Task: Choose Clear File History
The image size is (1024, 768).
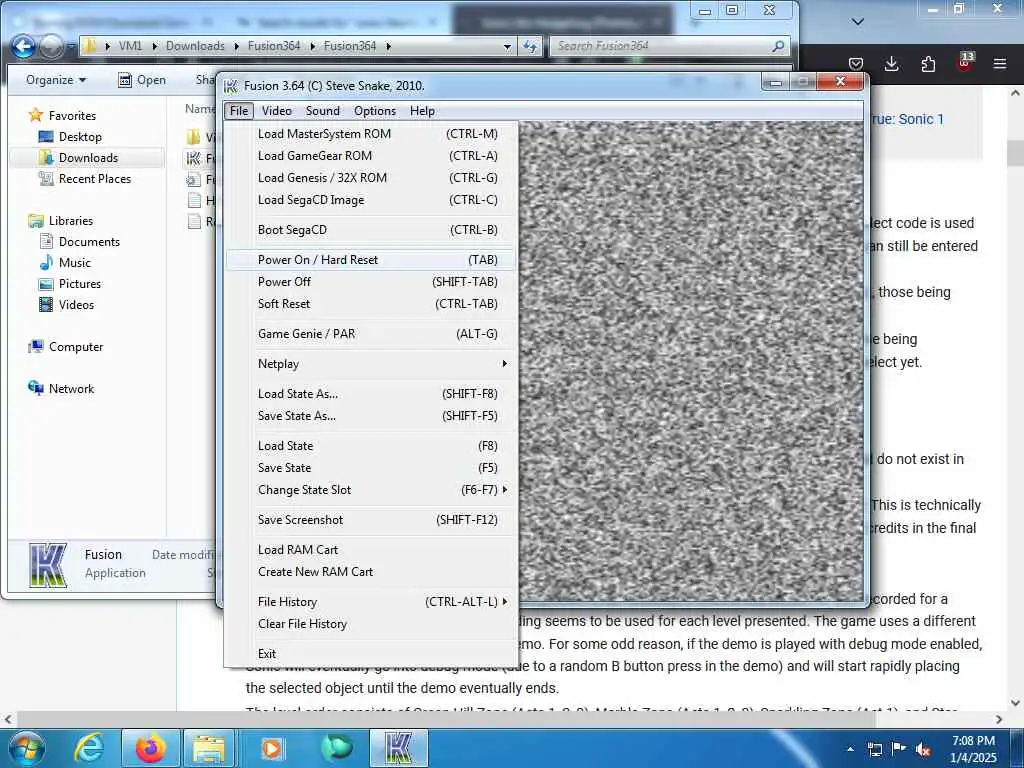Action: (371, 624)
